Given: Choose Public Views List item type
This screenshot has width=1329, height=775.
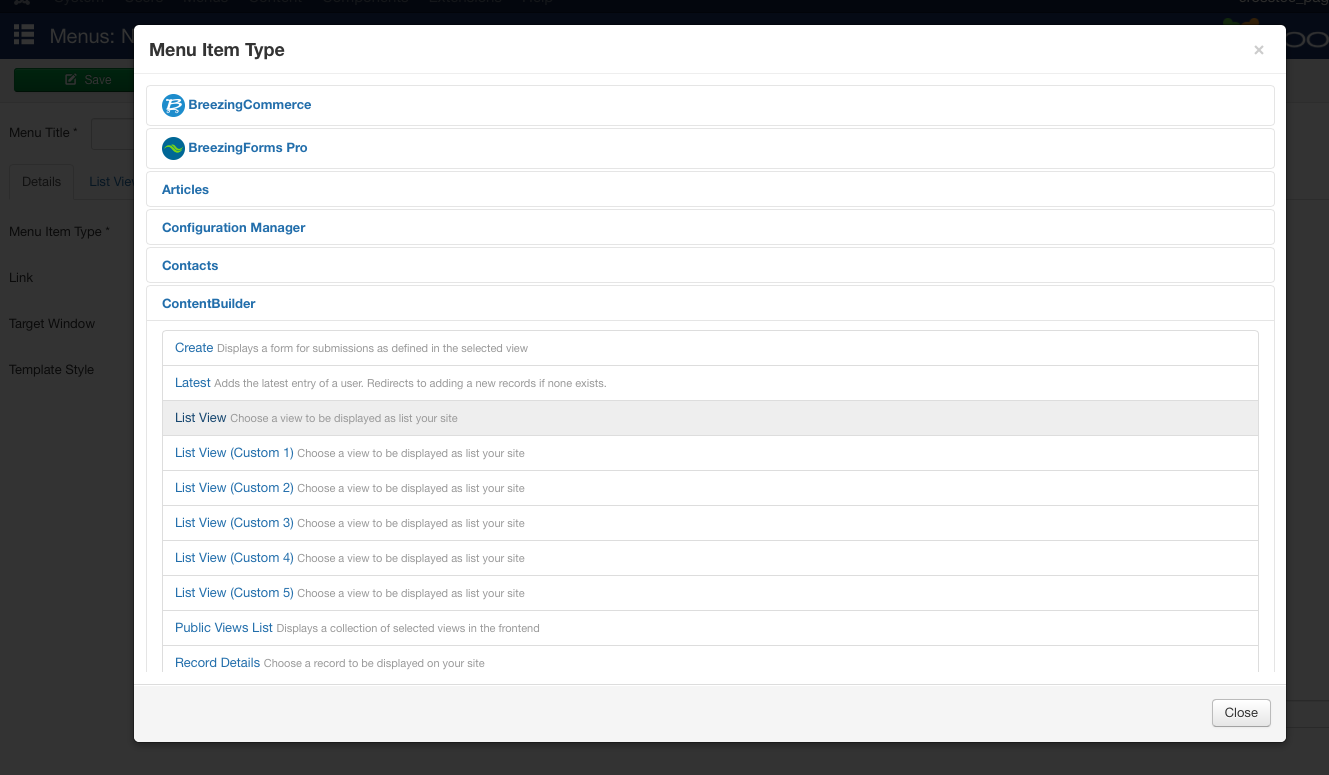Looking at the screenshot, I should [x=710, y=628].
